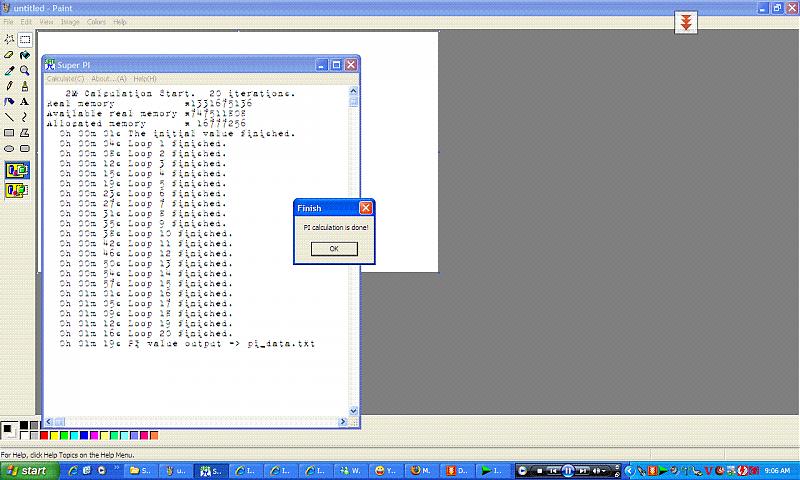Activate the rectangular Select tool
The image size is (800, 480).
[25, 40]
